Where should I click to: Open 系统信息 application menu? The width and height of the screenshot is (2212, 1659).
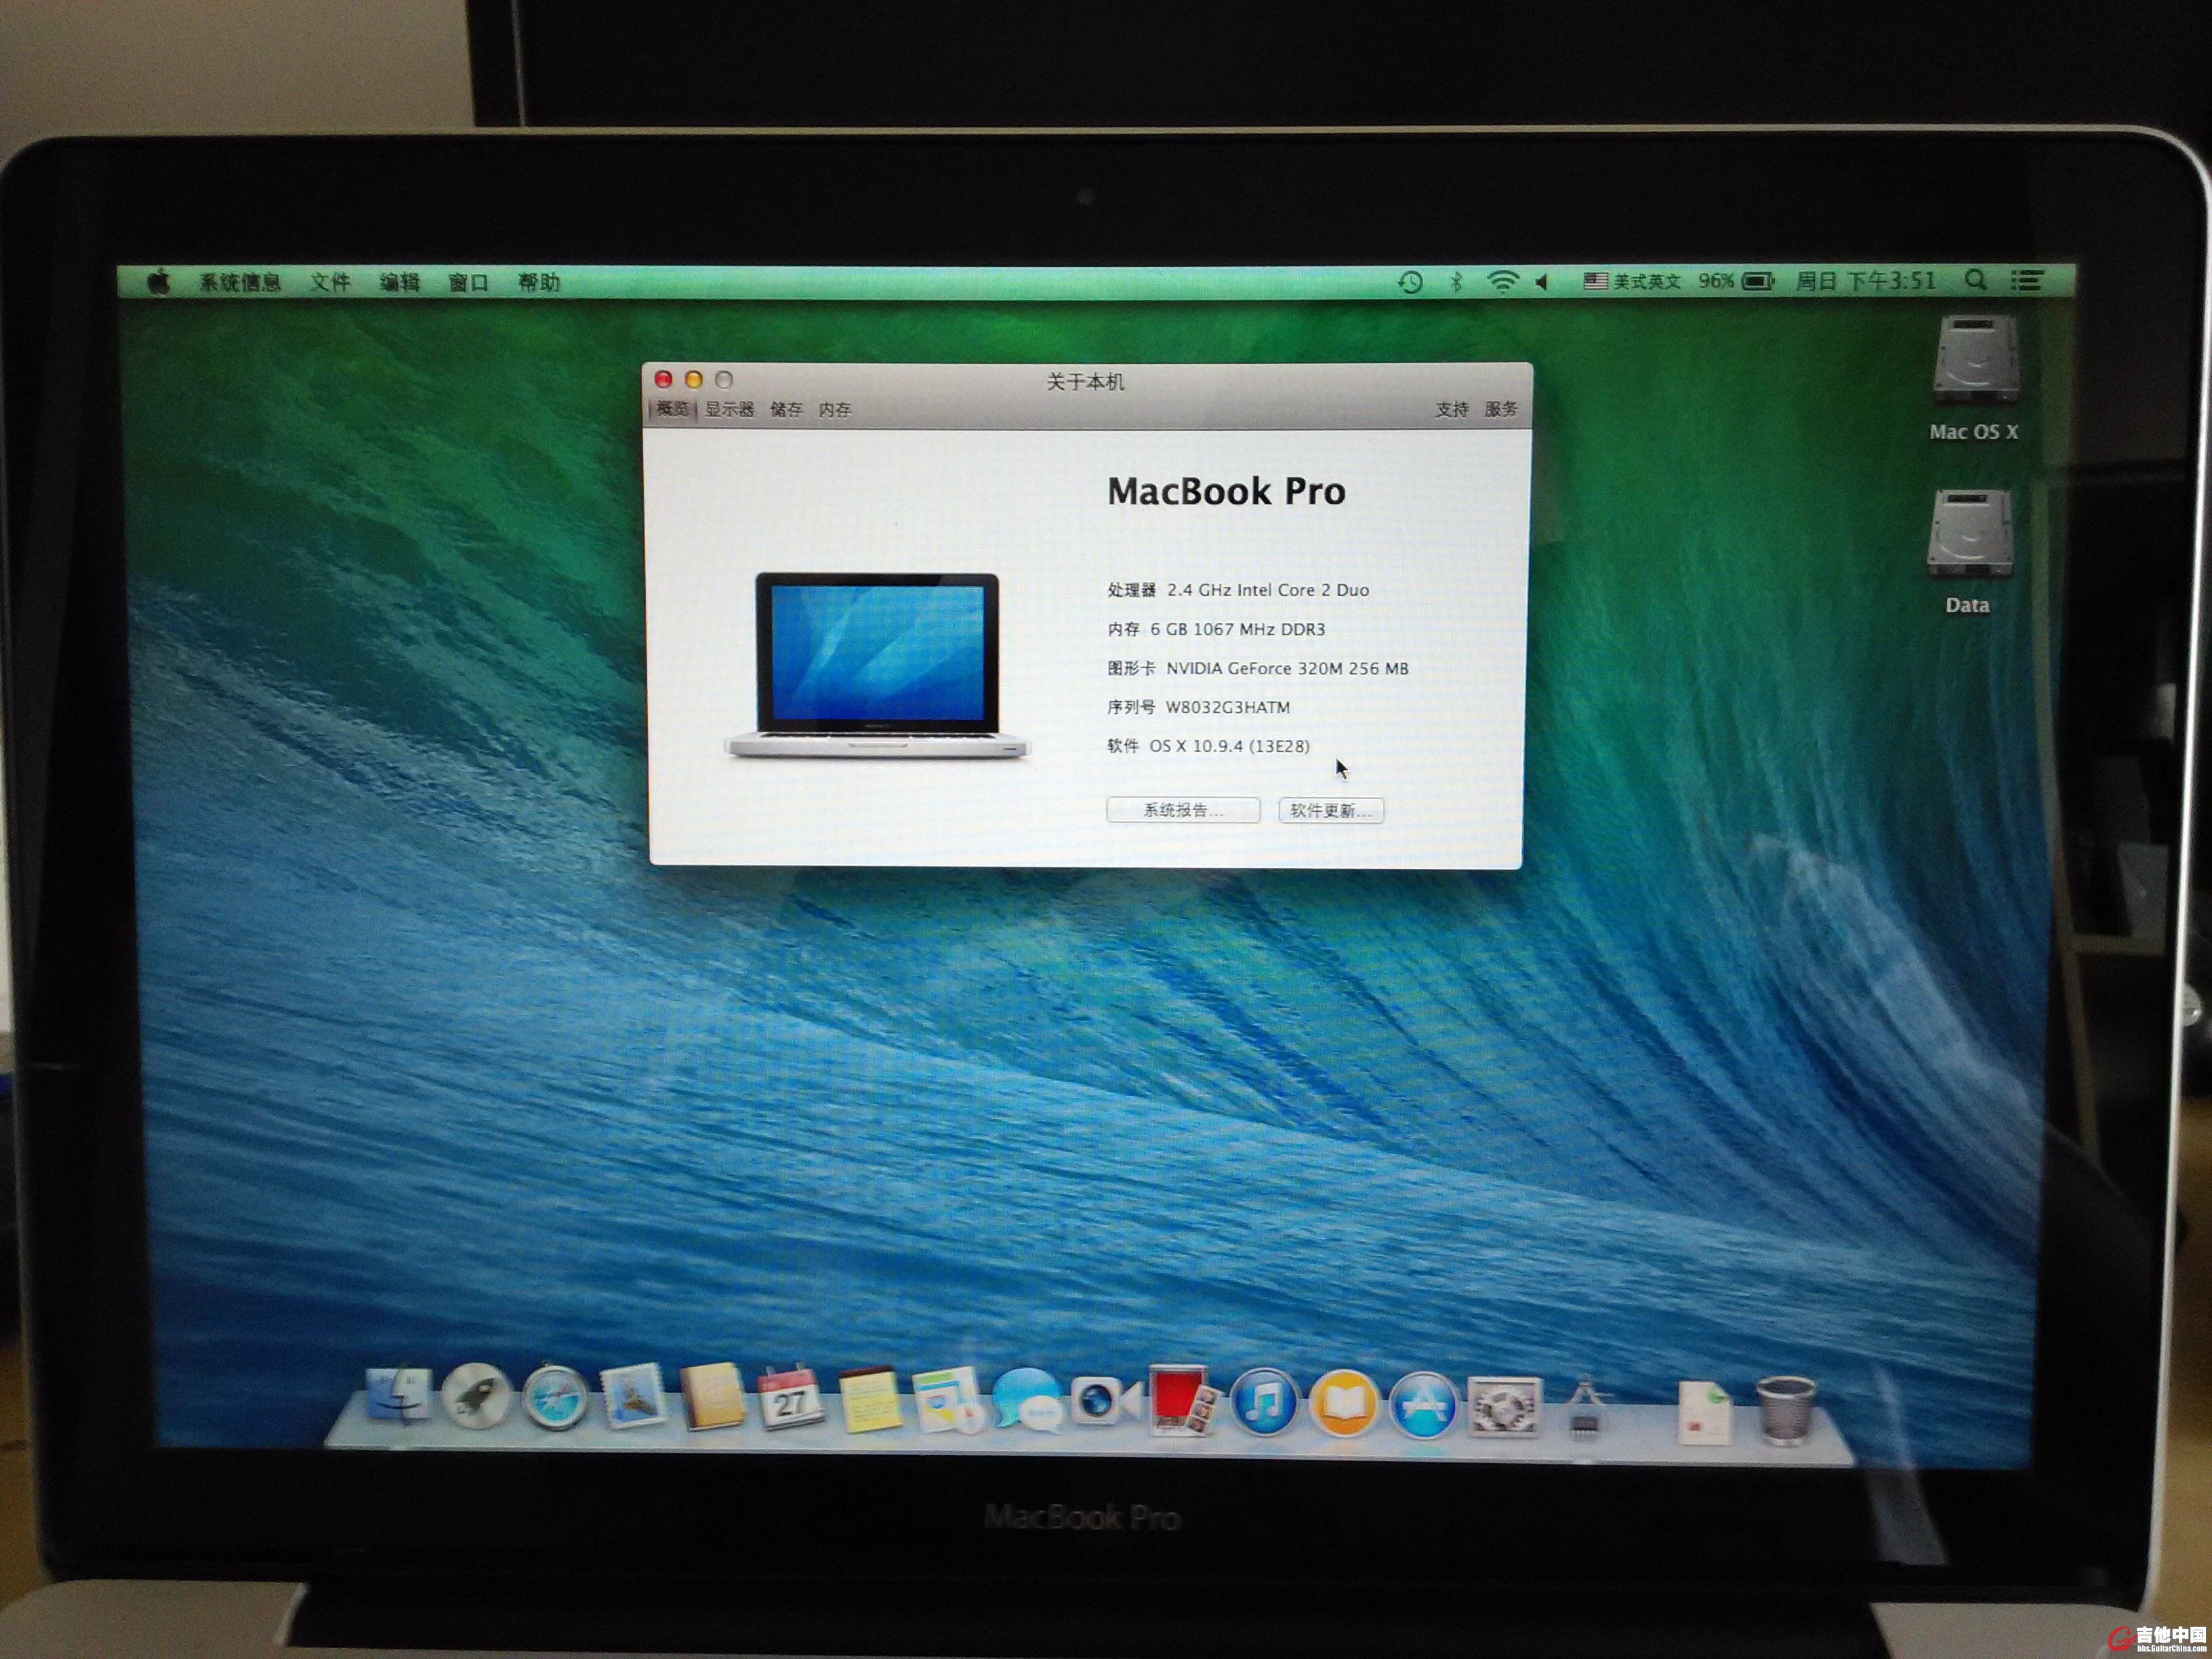click(x=240, y=282)
